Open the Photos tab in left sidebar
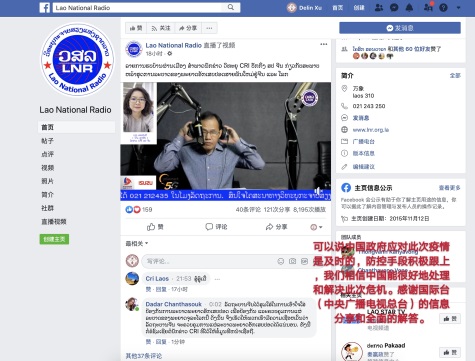 48,181
